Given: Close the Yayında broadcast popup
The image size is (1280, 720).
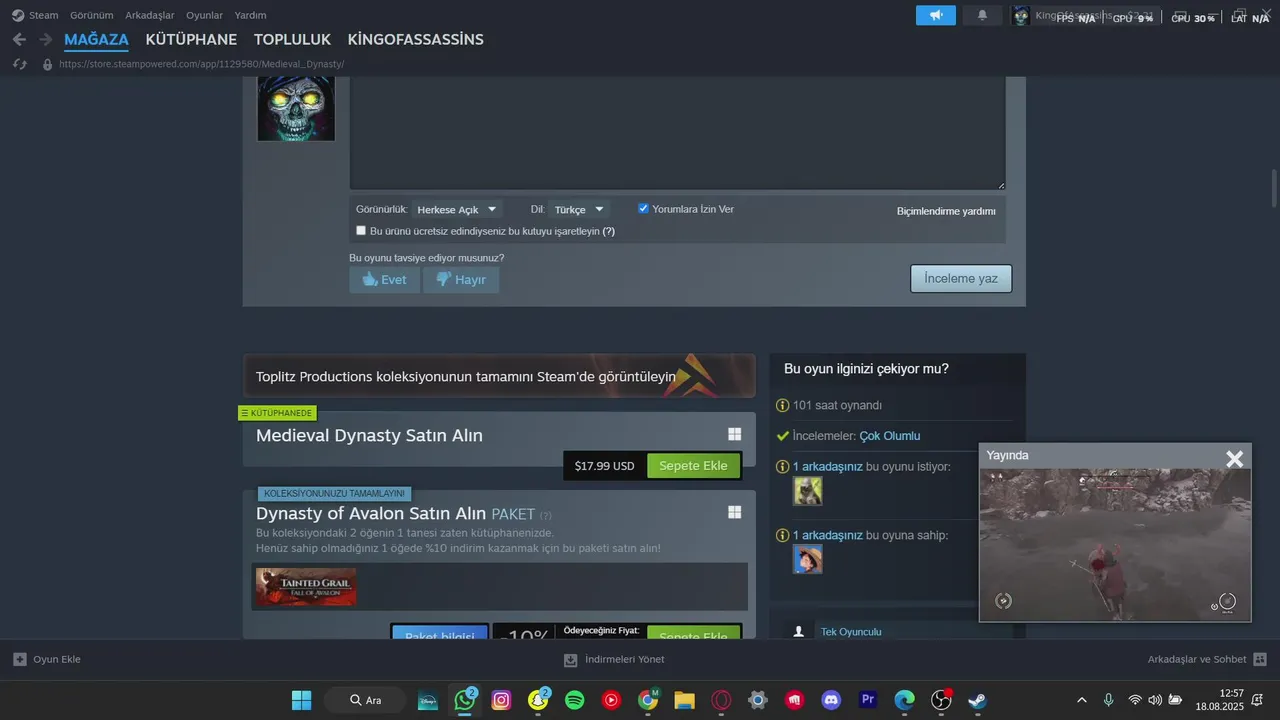Looking at the screenshot, I should point(1235,458).
